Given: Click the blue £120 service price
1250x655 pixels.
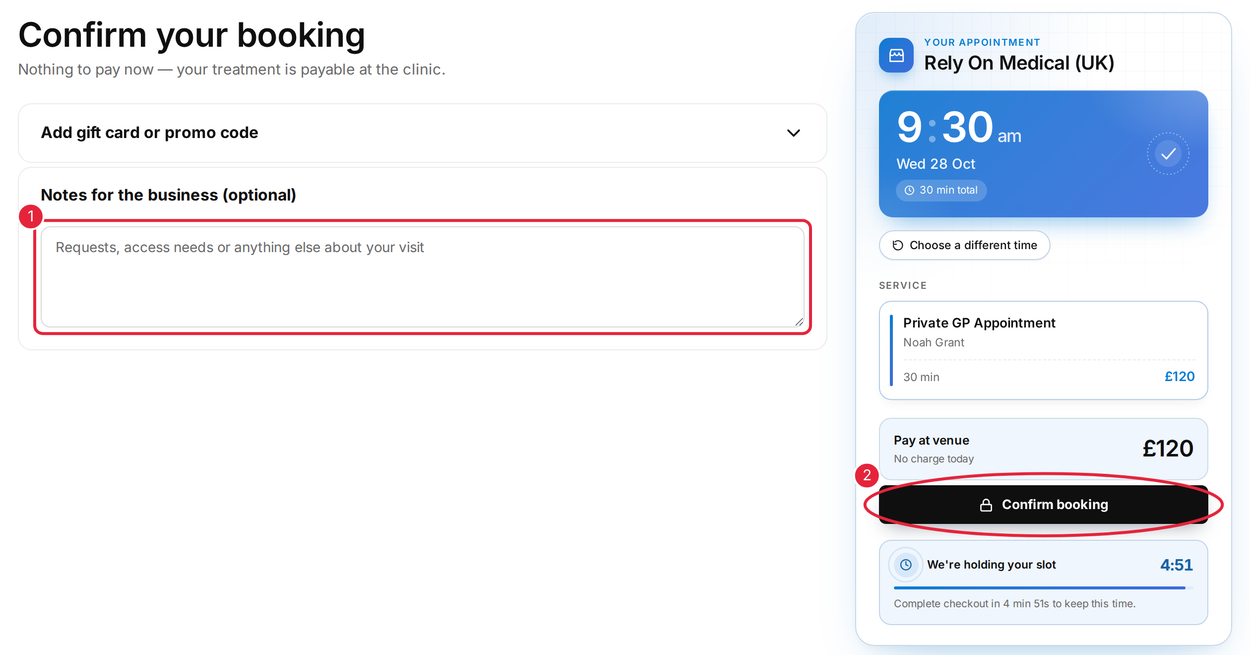Looking at the screenshot, I should (x=1179, y=377).
